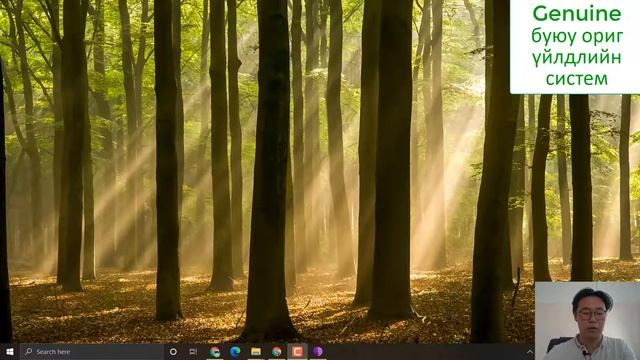Open the Windows Start menu
640x360 pixels.
[10, 352]
